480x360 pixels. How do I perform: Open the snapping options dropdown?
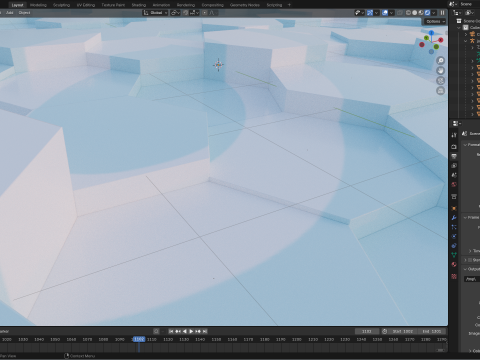[194, 13]
